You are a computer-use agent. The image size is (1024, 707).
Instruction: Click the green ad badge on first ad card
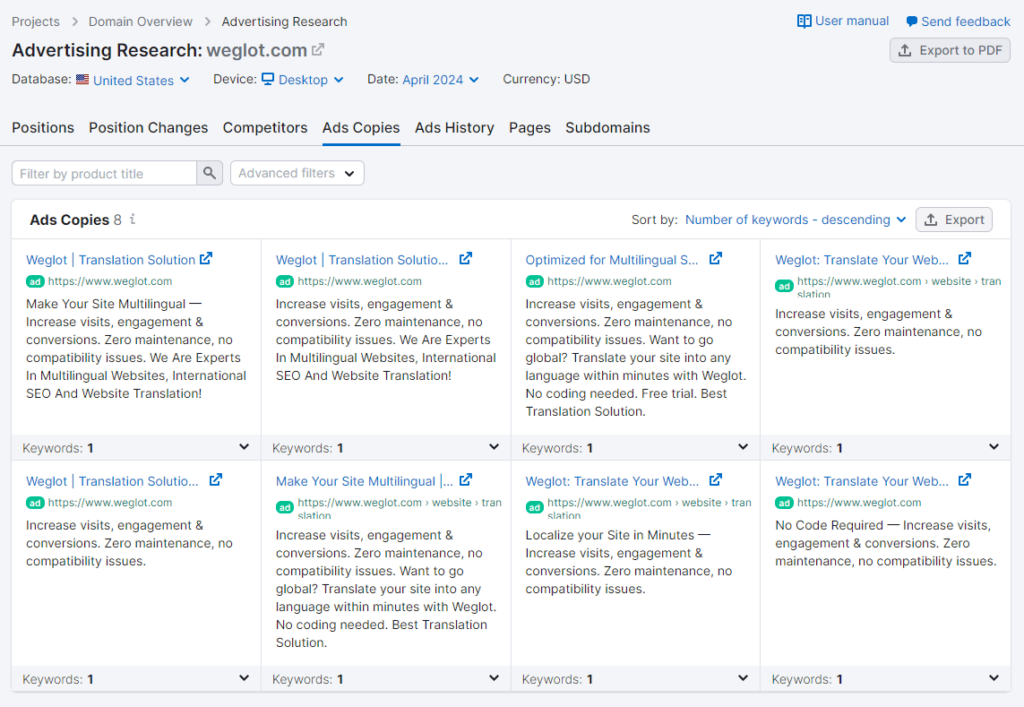[34, 281]
